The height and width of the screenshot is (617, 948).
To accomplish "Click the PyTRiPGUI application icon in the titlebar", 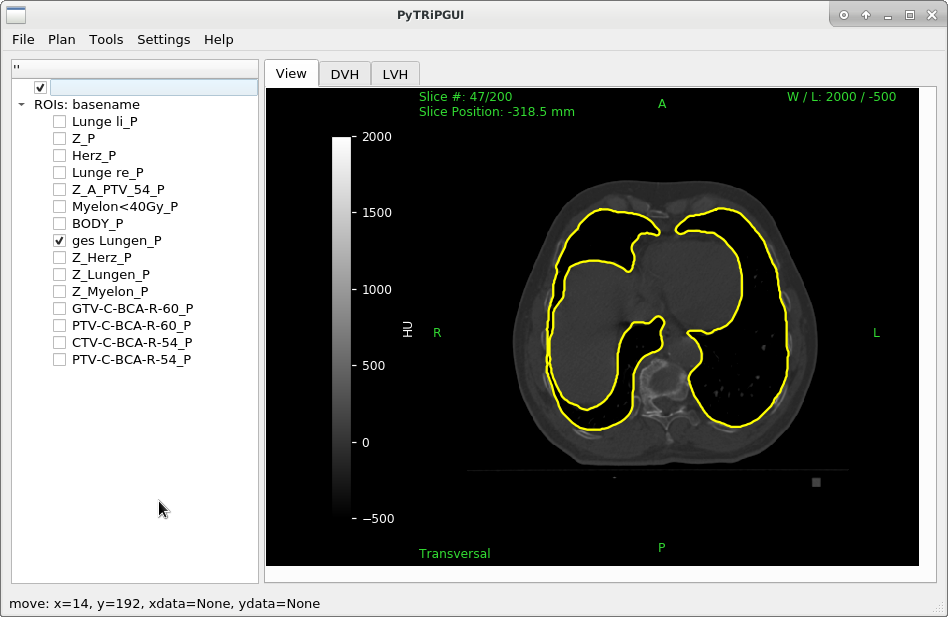I will point(16,14).
